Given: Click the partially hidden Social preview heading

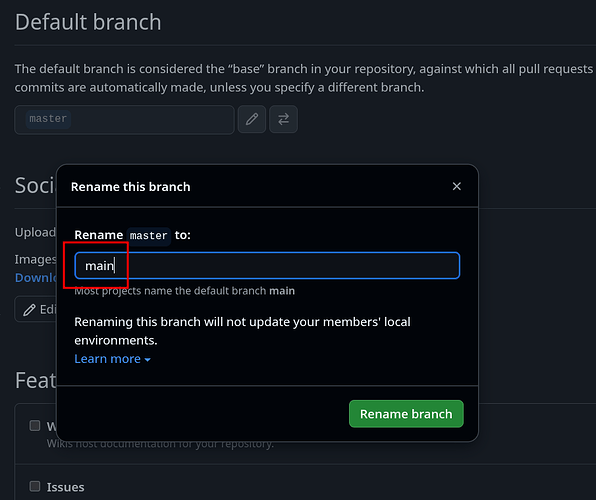Looking at the screenshot, I should (x=35, y=186).
